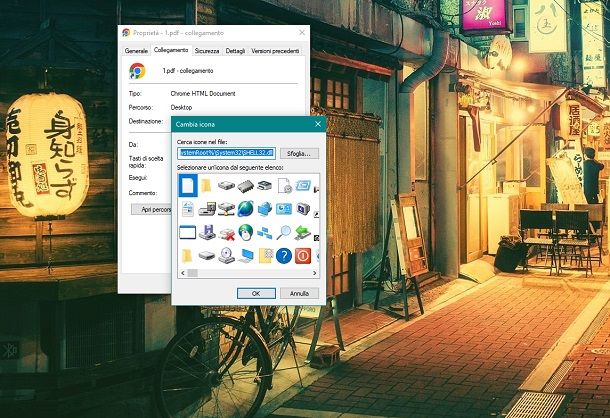The width and height of the screenshot is (610, 418).
Task: Choose the Internet Explorer globe icon
Action: (245, 209)
